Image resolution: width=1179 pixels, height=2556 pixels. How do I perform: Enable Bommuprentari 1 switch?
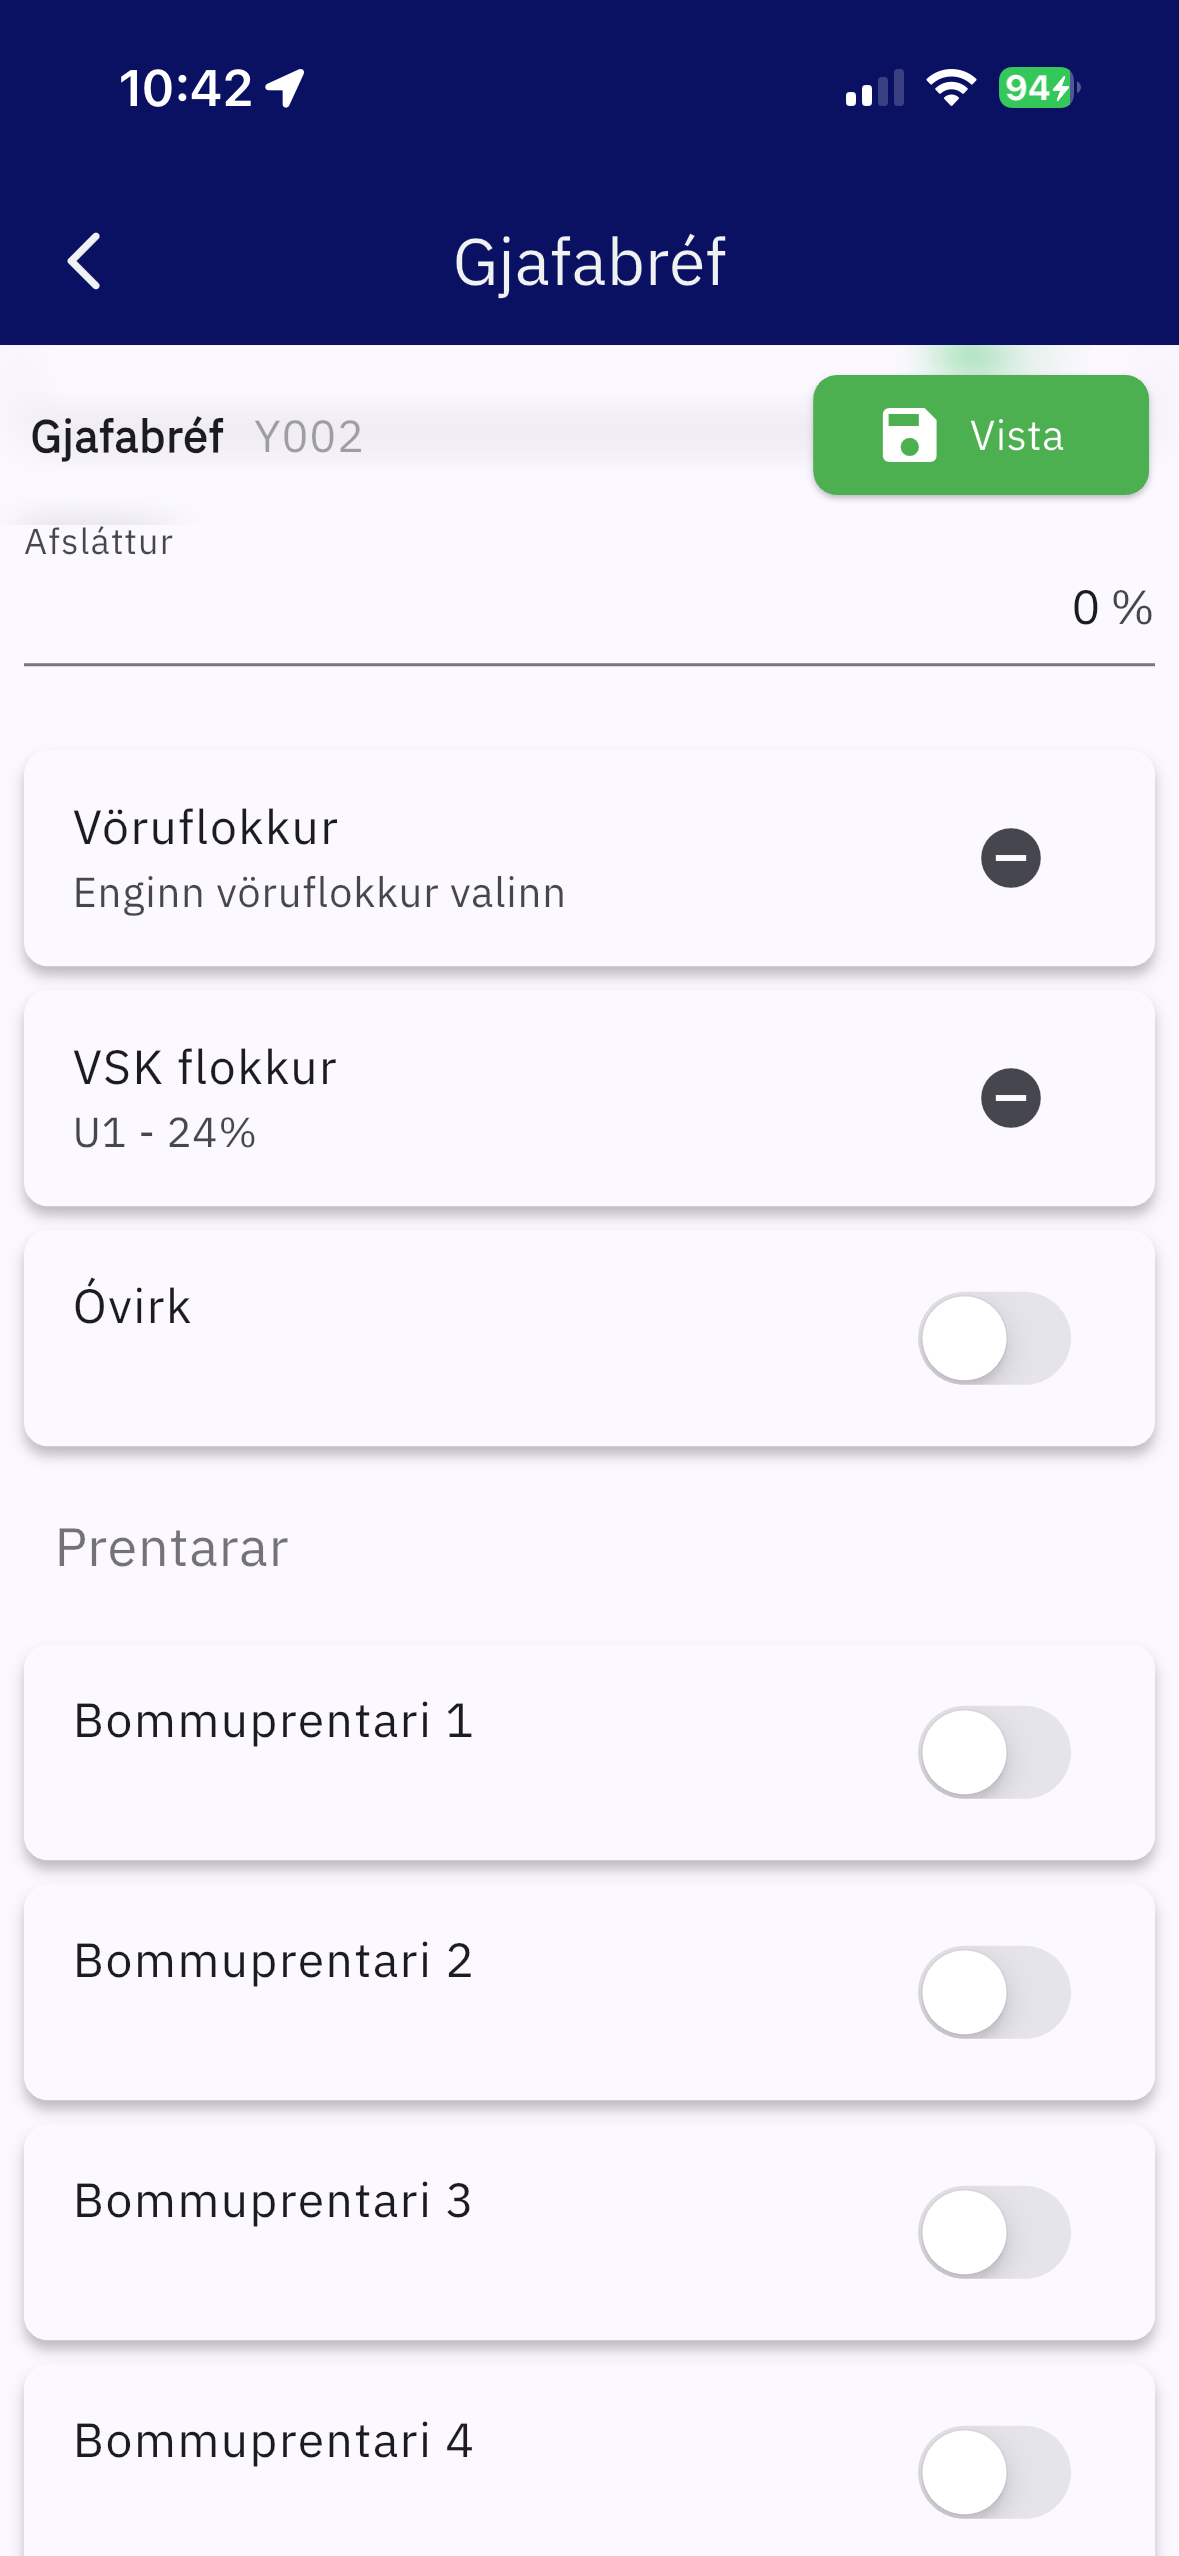point(993,1752)
